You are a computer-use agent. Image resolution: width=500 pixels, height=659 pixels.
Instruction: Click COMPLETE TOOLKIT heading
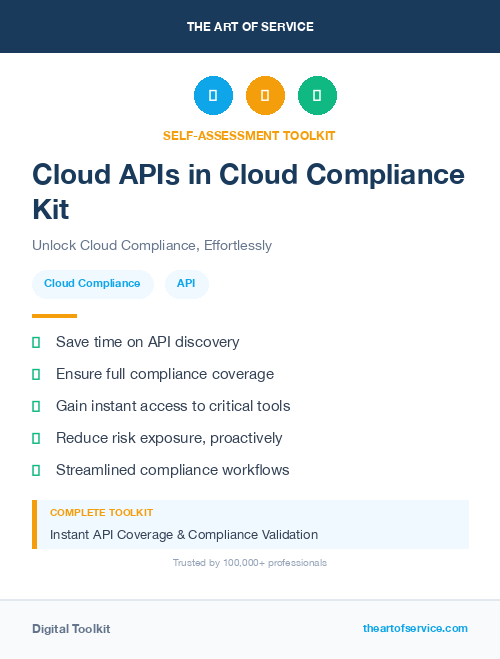(x=101, y=513)
